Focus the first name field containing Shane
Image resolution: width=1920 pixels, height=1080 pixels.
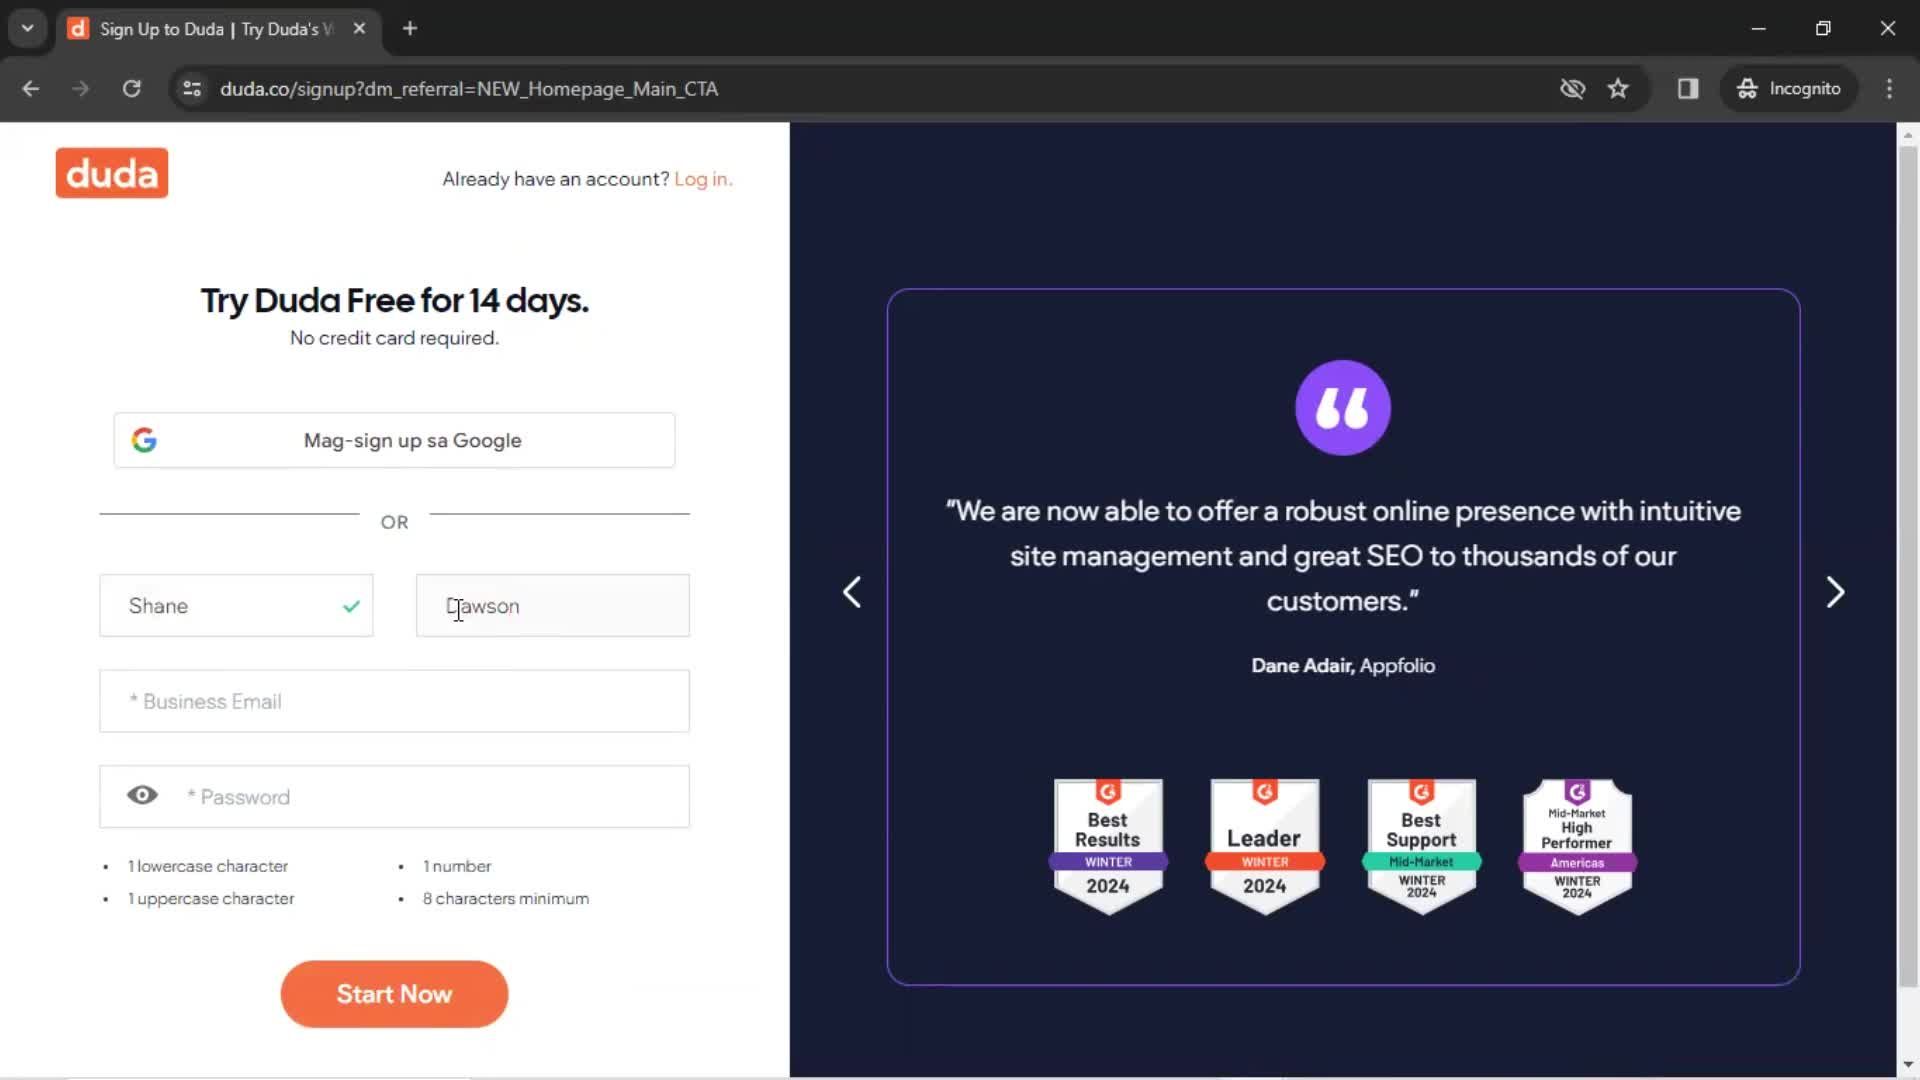pos(236,606)
